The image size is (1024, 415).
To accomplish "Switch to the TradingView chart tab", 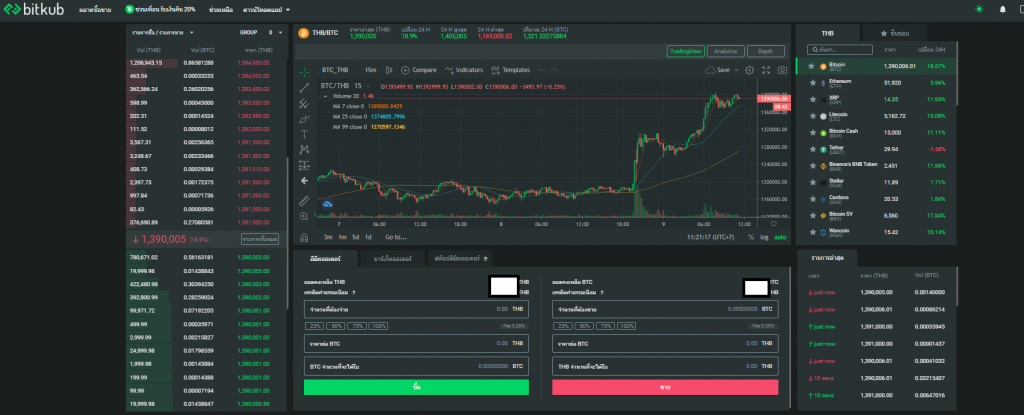I will [685, 51].
